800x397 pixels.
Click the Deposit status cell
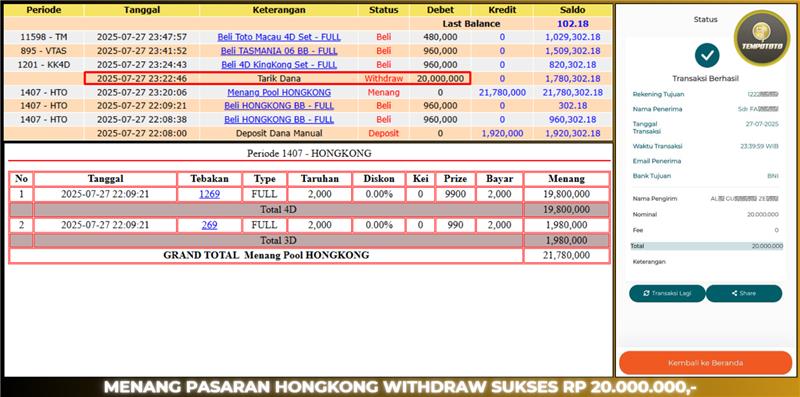[384, 133]
